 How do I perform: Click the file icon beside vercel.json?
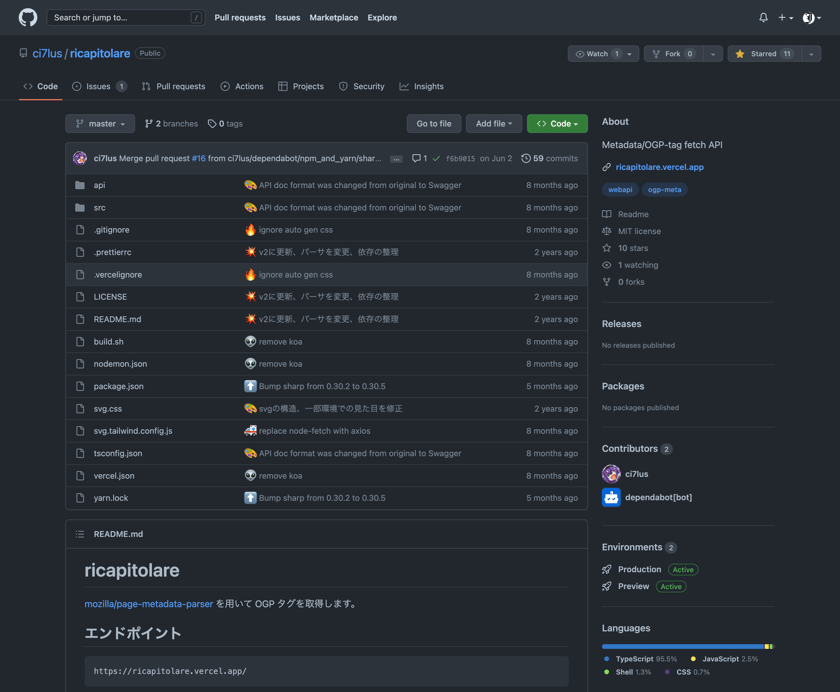(x=80, y=476)
